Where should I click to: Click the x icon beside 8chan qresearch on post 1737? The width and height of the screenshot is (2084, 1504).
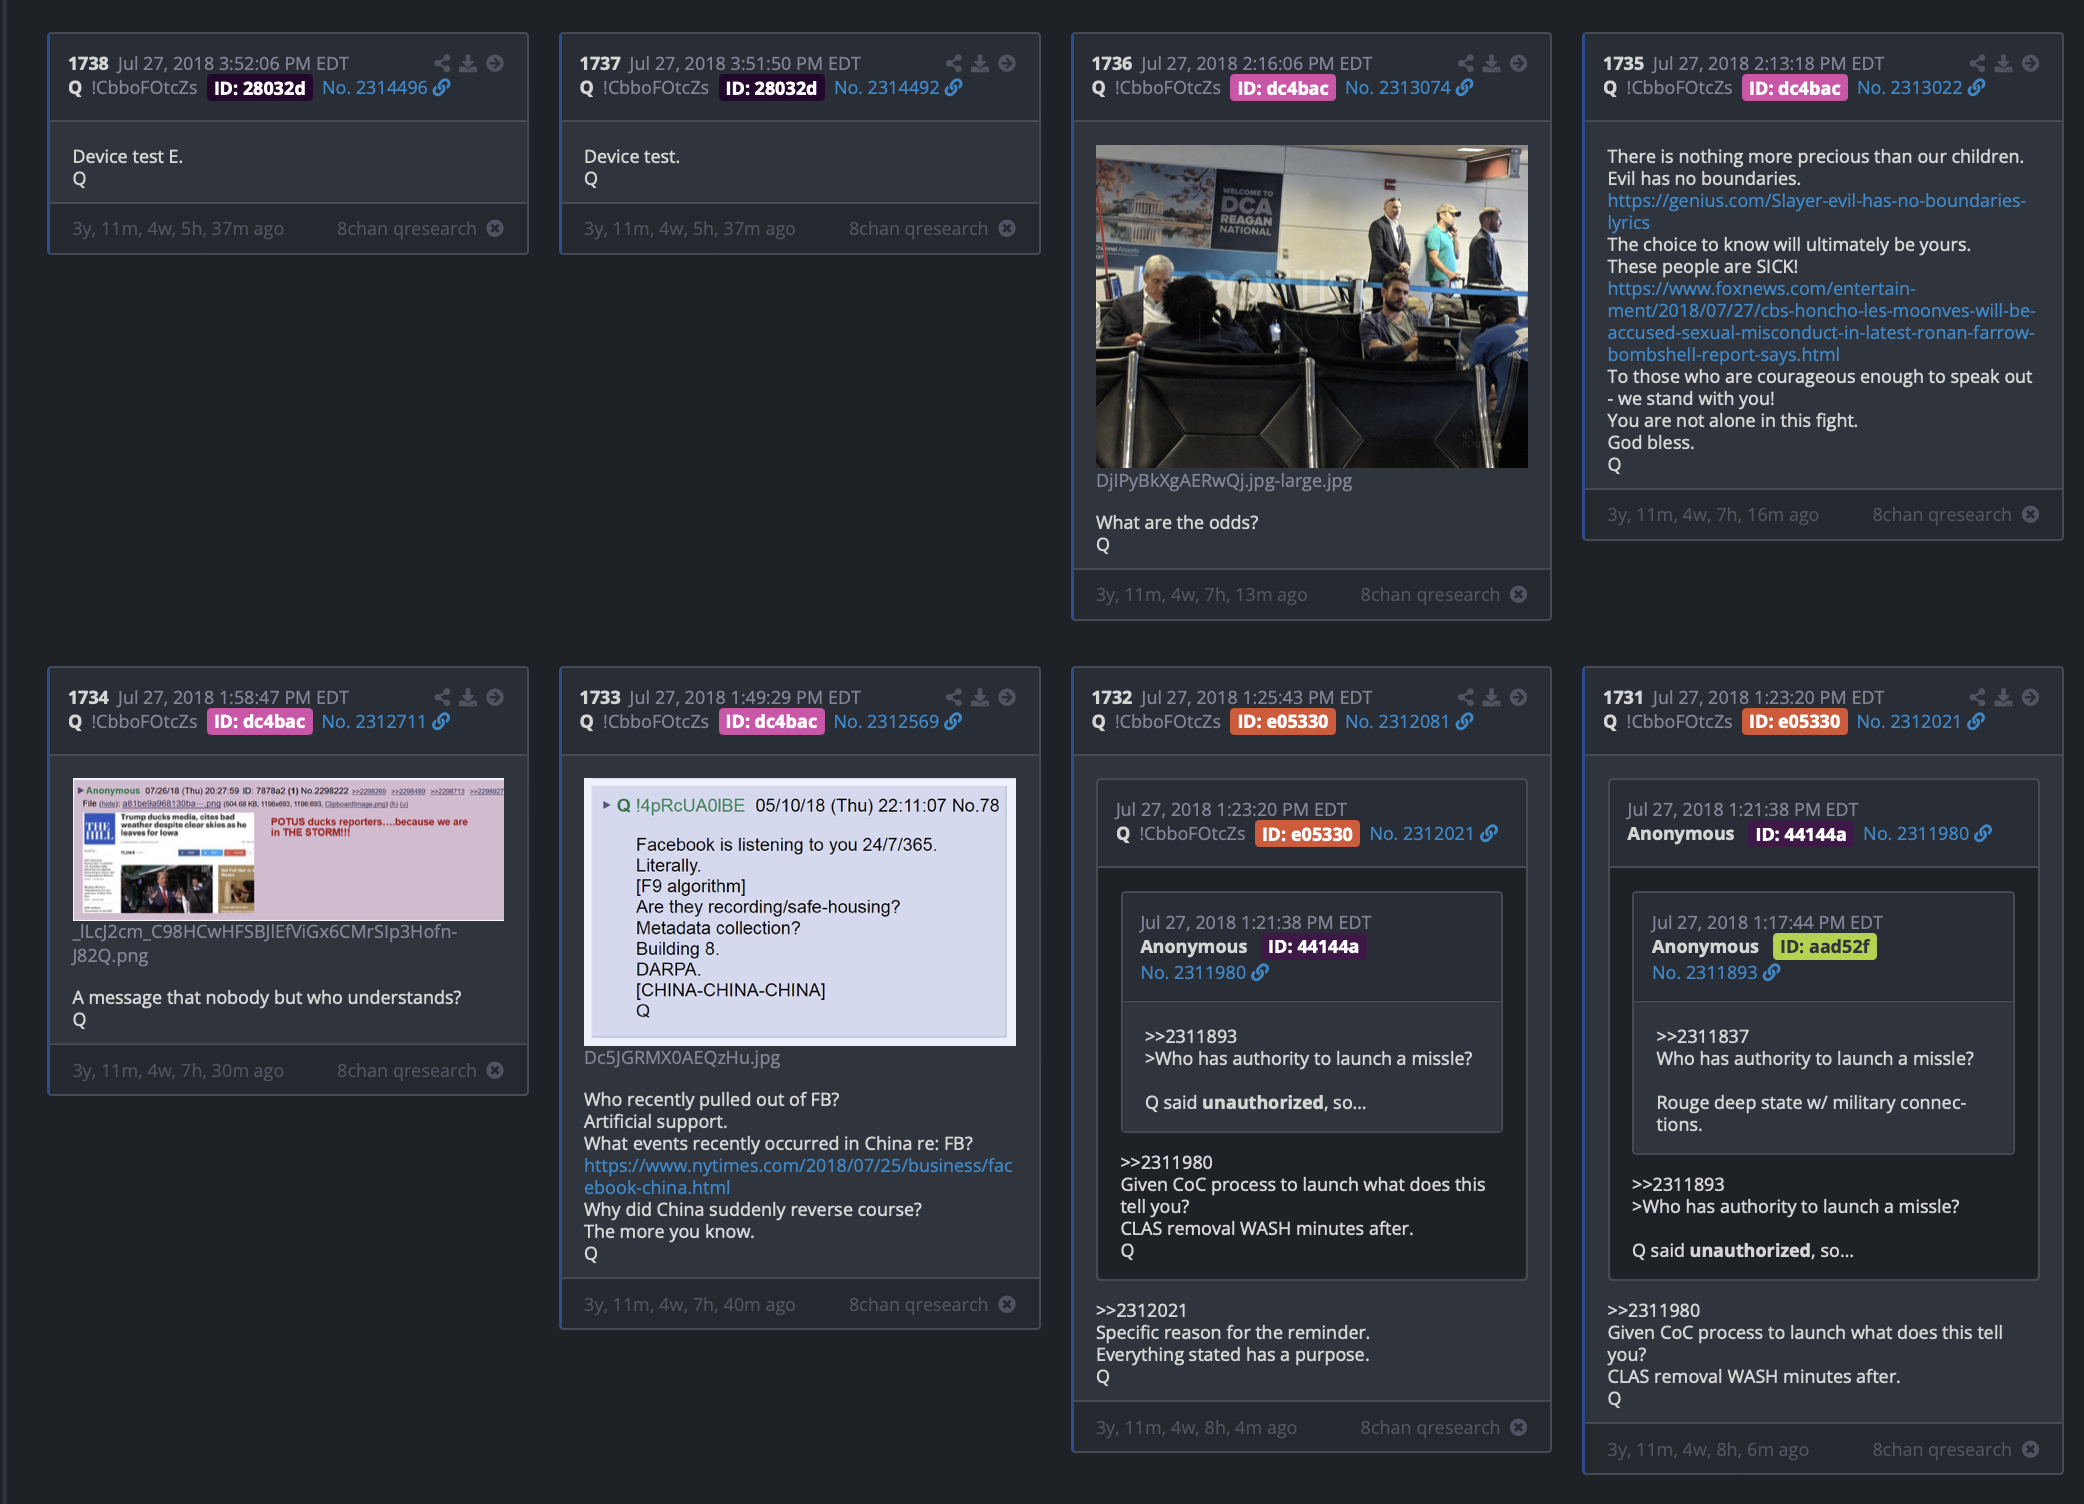coord(1007,228)
